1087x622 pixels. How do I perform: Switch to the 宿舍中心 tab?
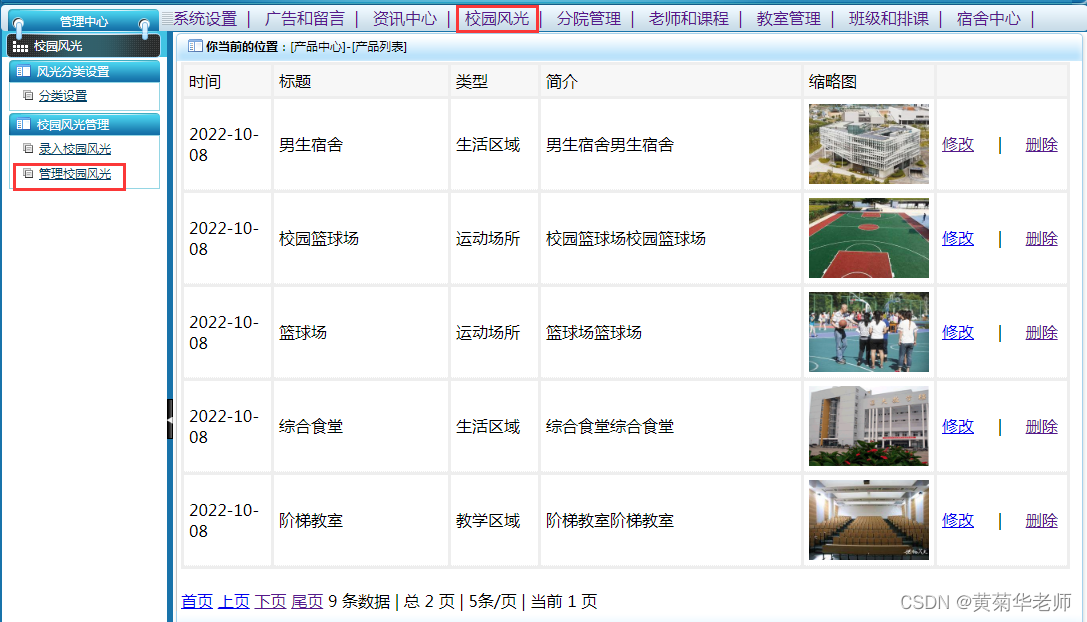tap(988, 17)
